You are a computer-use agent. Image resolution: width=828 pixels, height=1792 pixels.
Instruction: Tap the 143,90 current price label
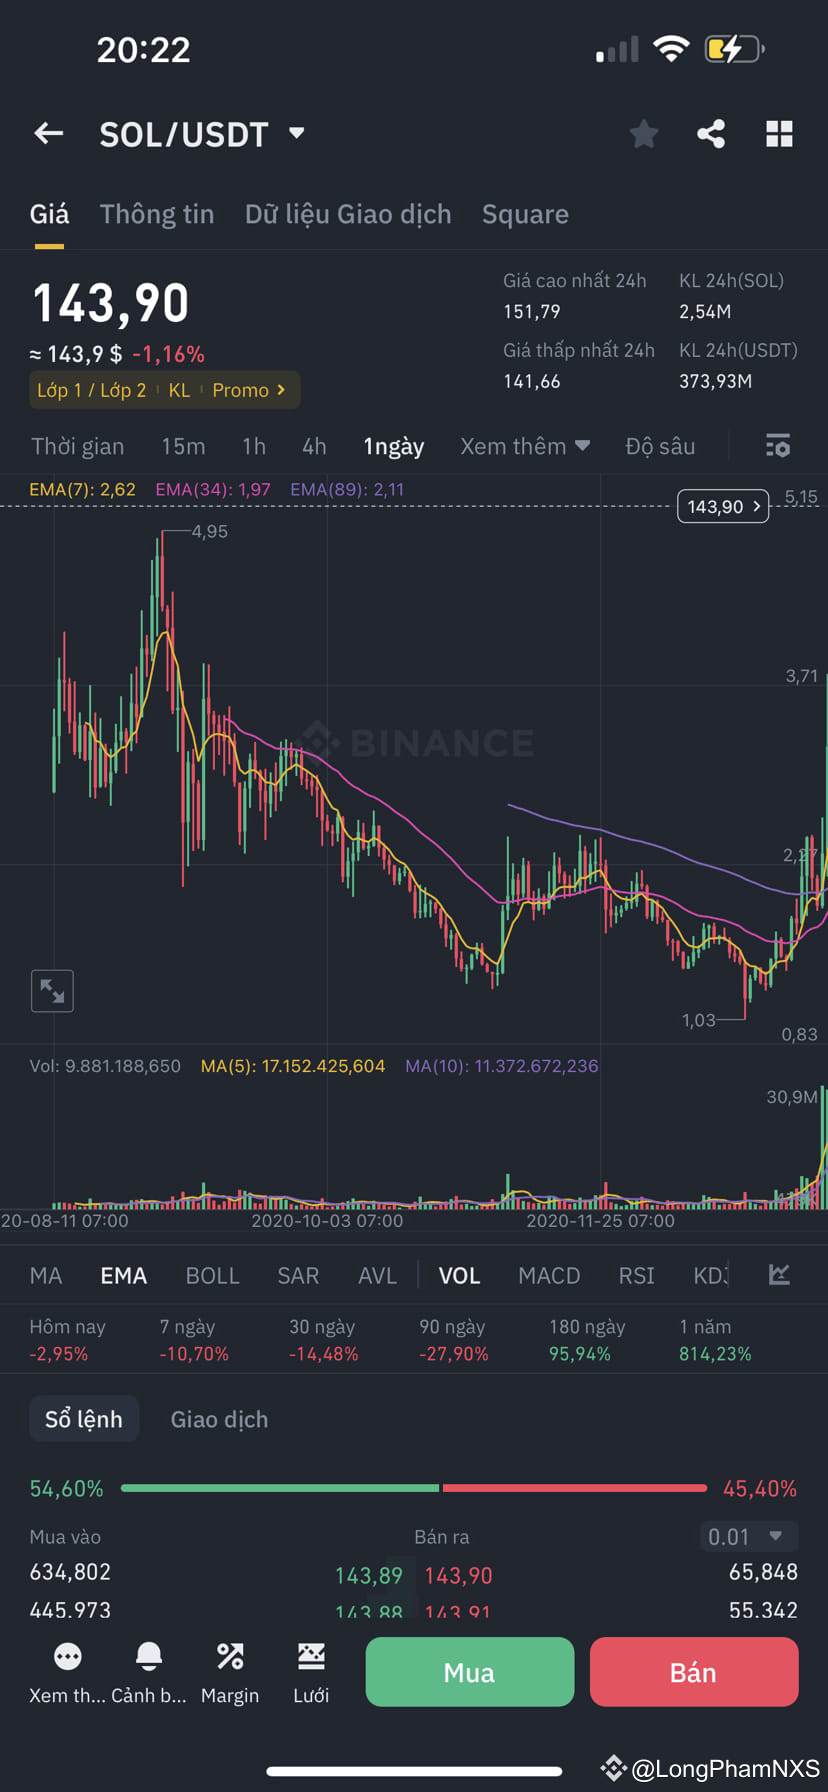pyautogui.click(x=721, y=506)
